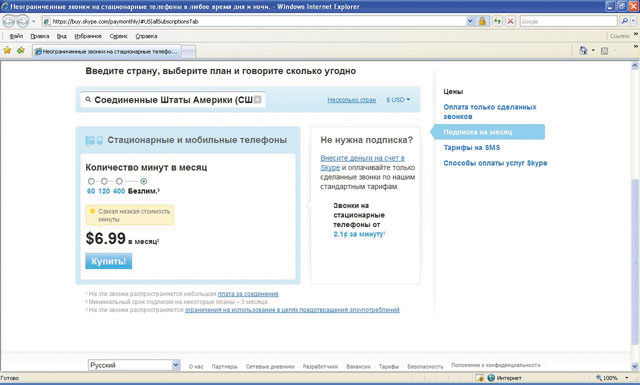Click Положение о конфиденциальности footer link
The height and width of the screenshot is (385, 640).
496,365
